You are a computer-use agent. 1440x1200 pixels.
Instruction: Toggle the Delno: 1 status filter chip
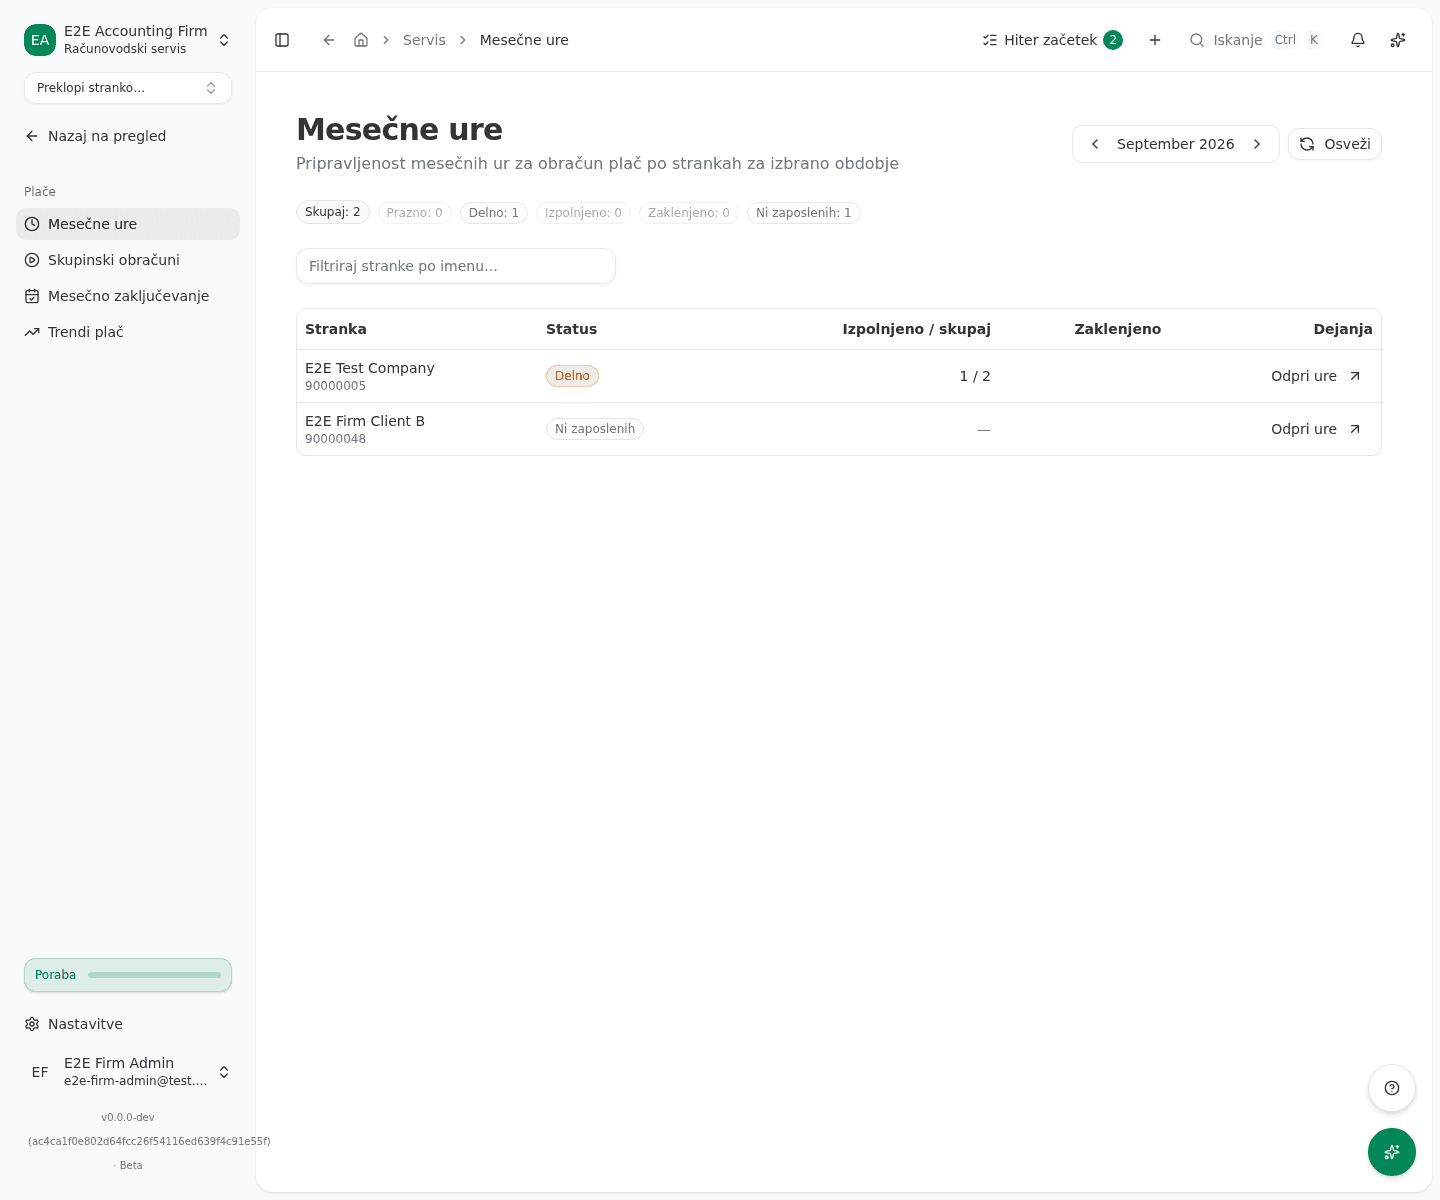[494, 213]
